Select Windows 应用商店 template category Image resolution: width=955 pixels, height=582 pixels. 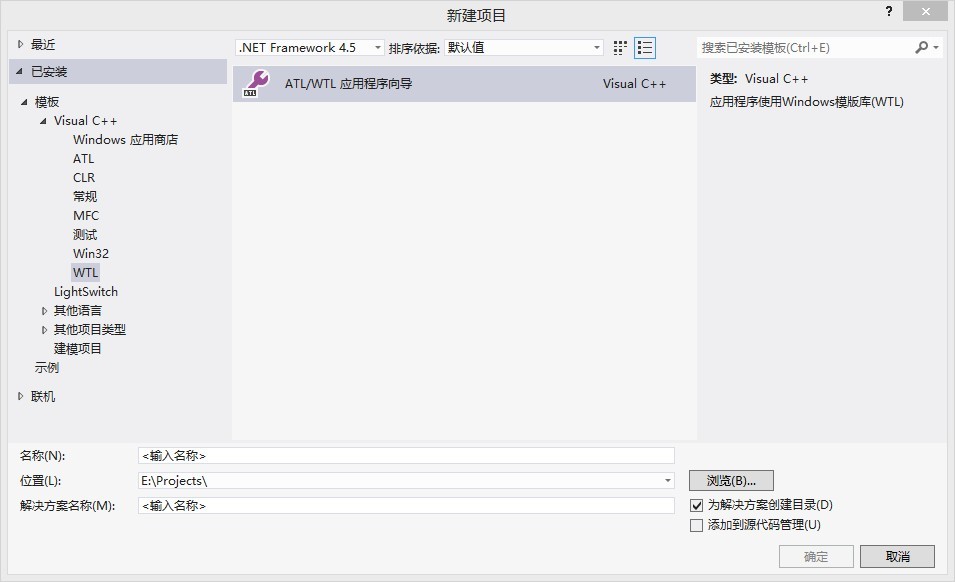[x=125, y=139]
